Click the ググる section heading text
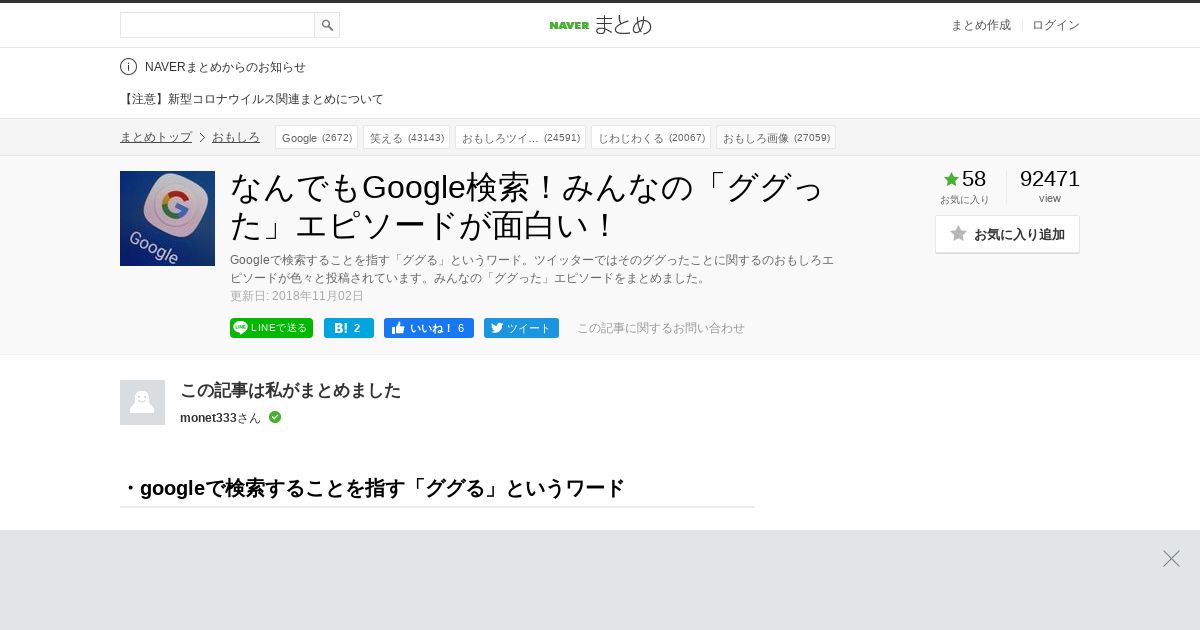The height and width of the screenshot is (630, 1200). coord(372,488)
